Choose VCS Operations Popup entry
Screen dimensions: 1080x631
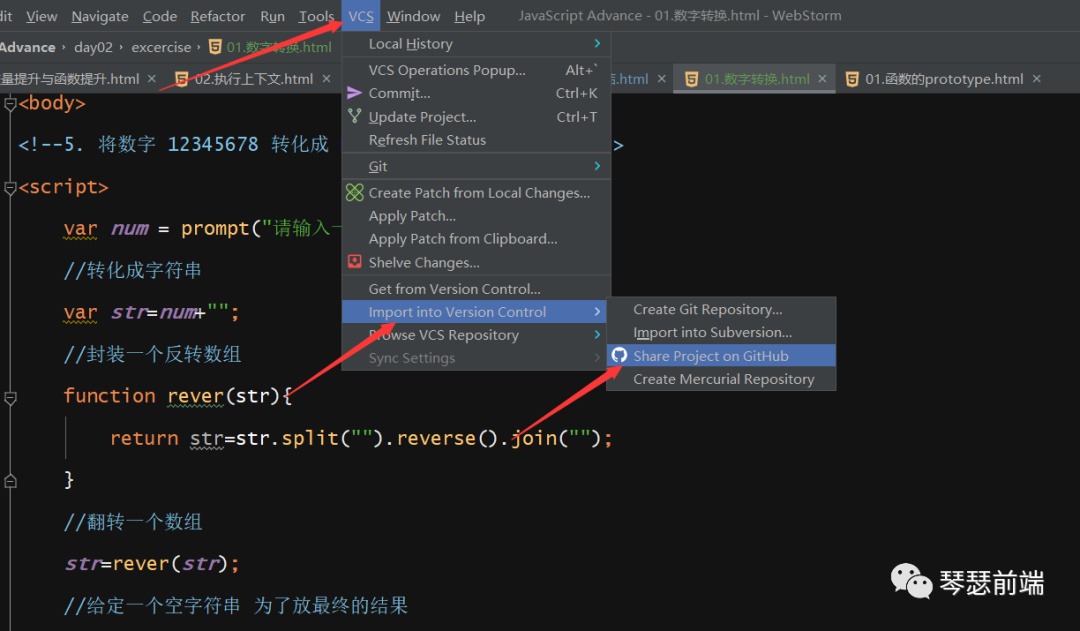click(476, 70)
